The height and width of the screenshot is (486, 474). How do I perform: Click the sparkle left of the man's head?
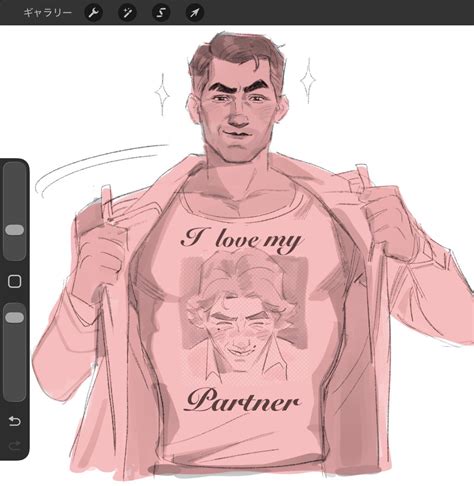coord(163,94)
